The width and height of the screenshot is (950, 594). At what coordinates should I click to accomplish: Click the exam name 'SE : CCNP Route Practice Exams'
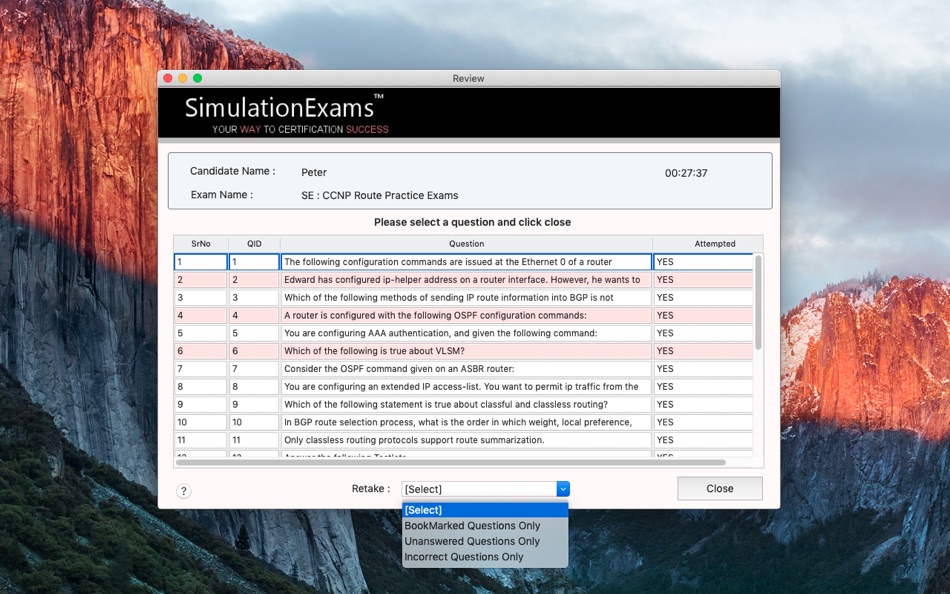(x=379, y=196)
